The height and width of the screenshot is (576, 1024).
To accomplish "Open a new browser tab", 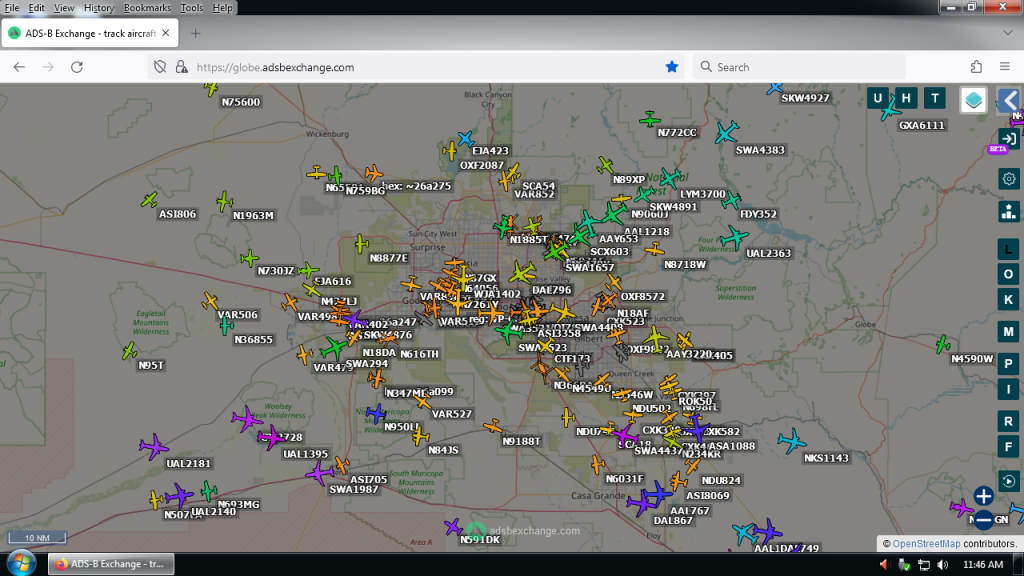I will [x=195, y=33].
